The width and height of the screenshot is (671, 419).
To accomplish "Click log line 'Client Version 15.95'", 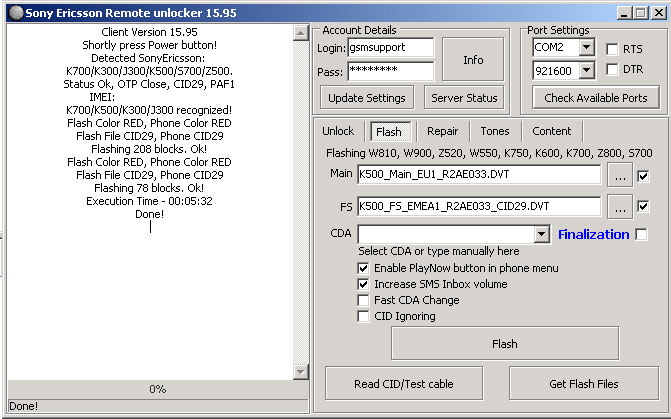I will (149, 32).
